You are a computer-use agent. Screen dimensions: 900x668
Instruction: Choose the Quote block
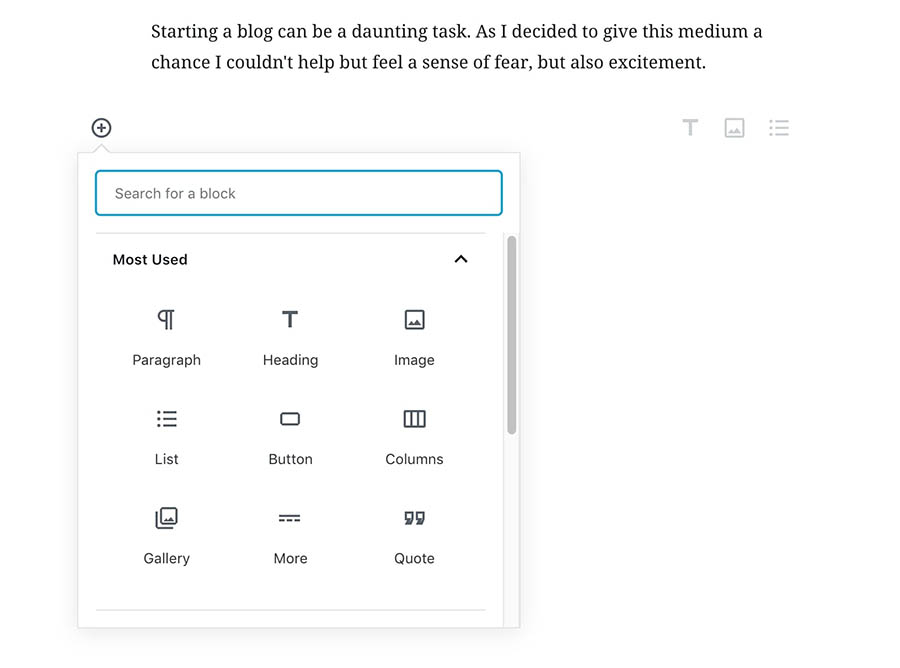(x=414, y=535)
